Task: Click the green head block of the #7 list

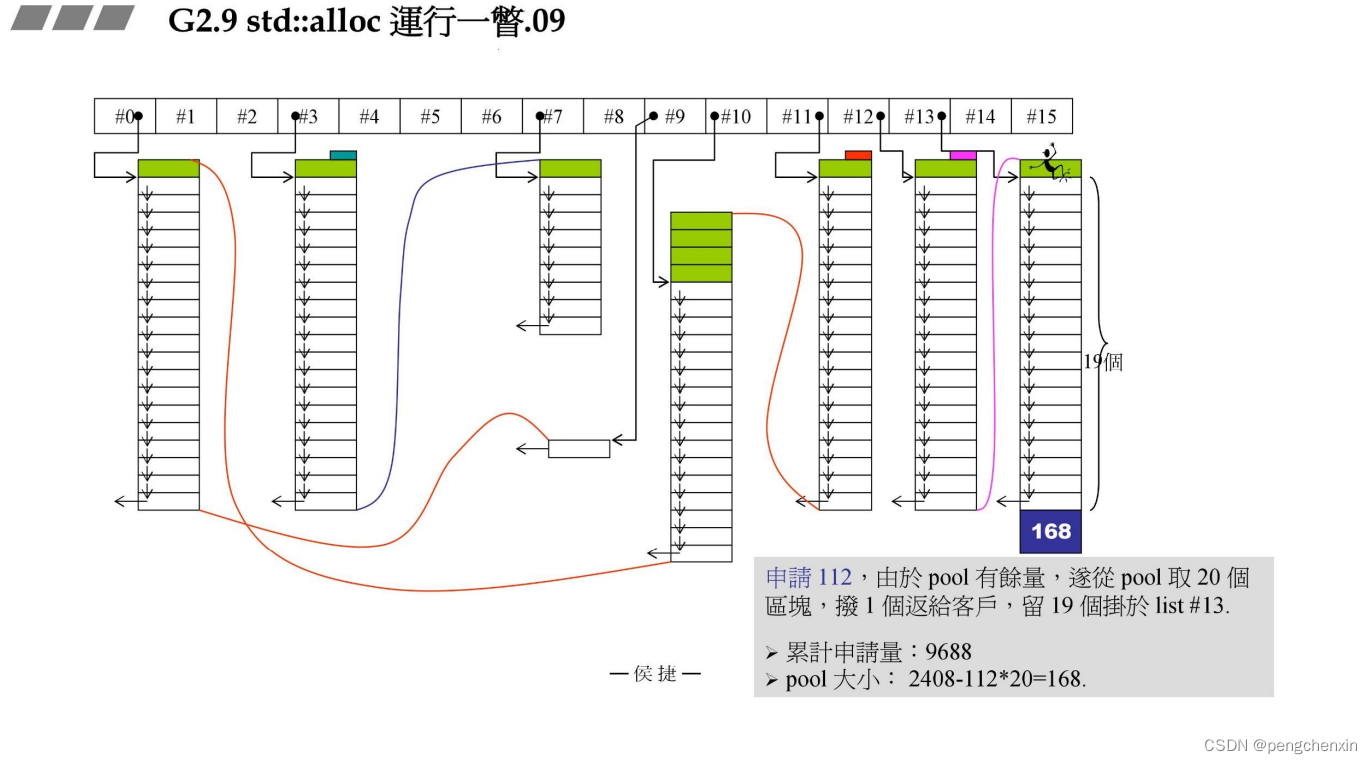Action: (x=570, y=168)
